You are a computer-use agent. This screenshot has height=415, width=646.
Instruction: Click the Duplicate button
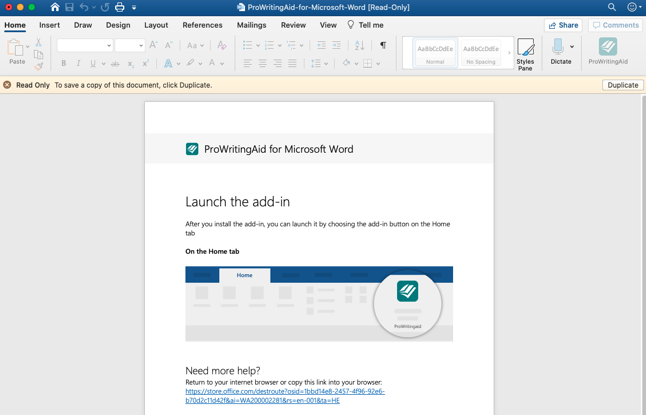(623, 85)
